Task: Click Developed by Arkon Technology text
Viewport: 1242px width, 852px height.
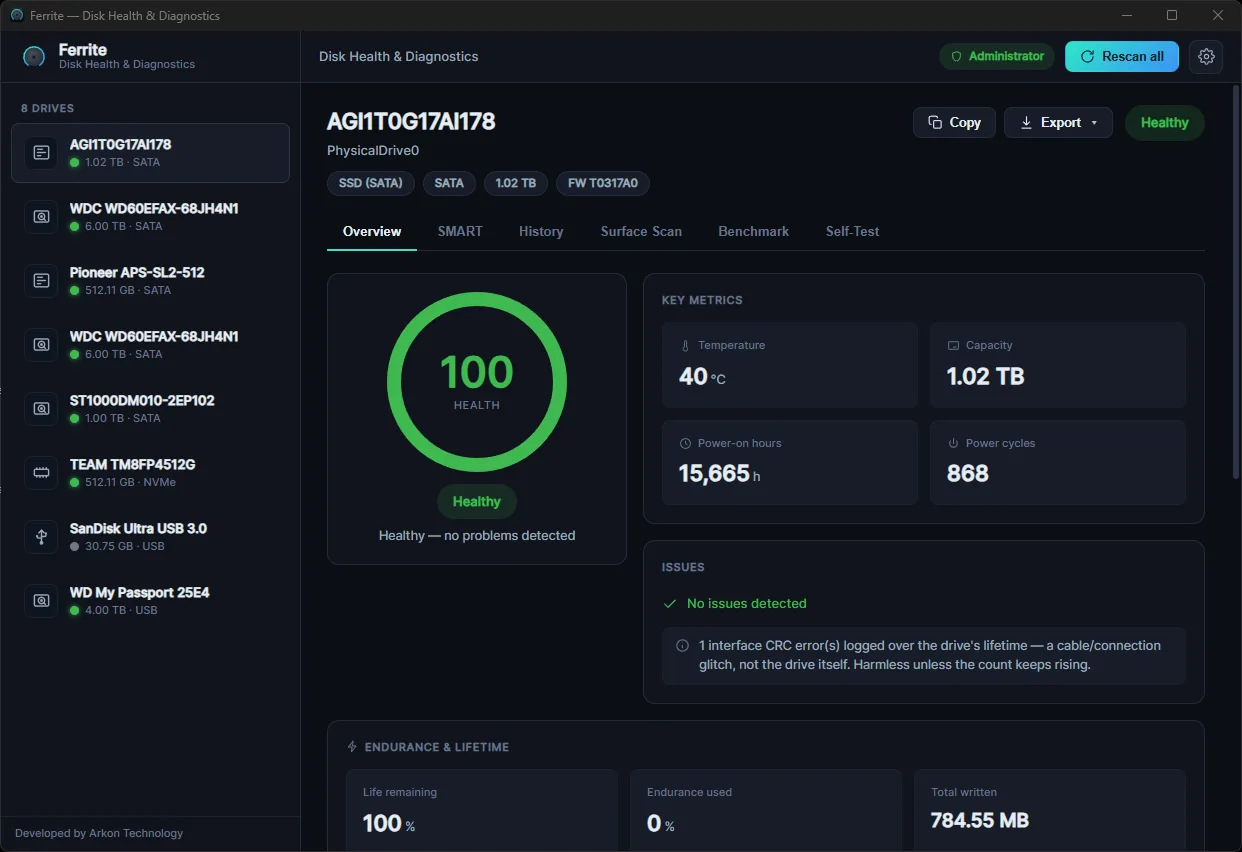Action: [99, 833]
